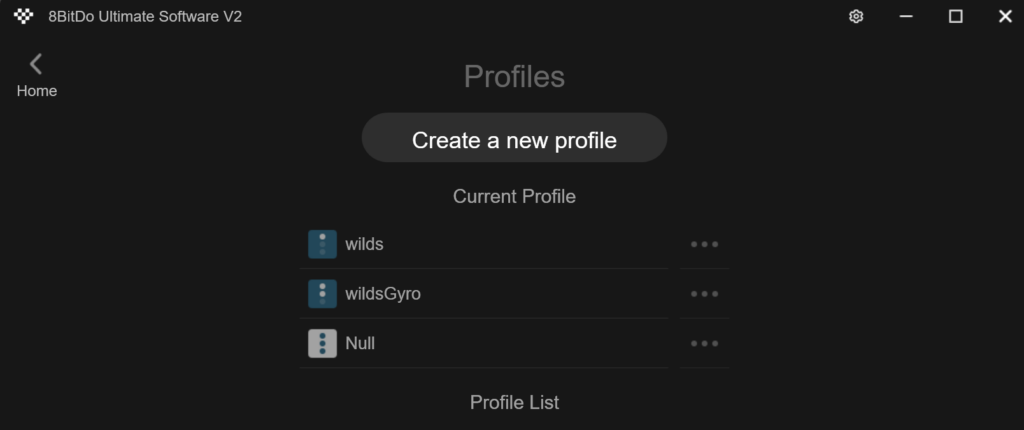This screenshot has height=430, width=1024.
Task: Return via the Home label
Action: coord(37,91)
